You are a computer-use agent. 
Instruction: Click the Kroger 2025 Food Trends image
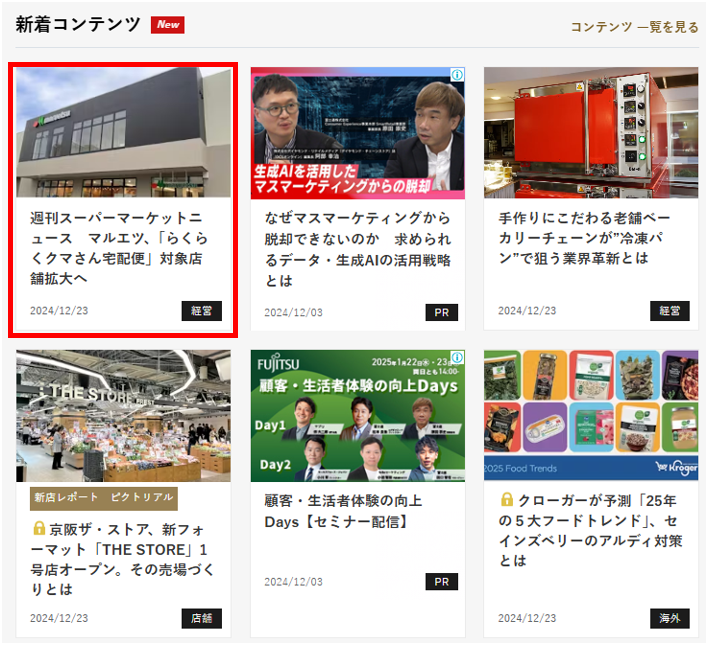tap(590, 415)
